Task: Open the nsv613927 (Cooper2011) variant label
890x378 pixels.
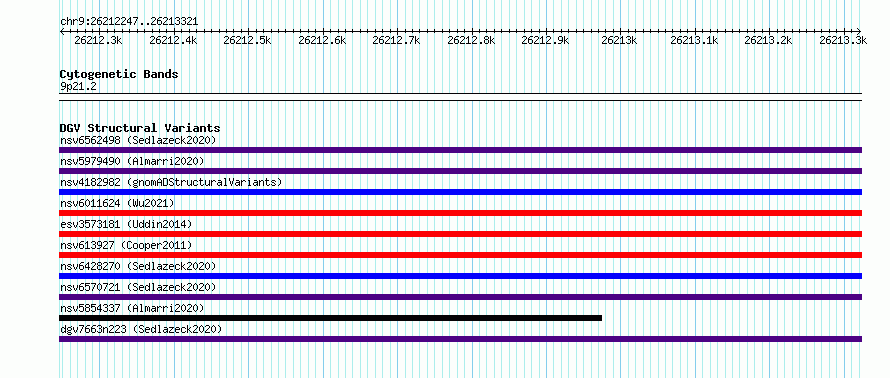Action: click(x=127, y=245)
